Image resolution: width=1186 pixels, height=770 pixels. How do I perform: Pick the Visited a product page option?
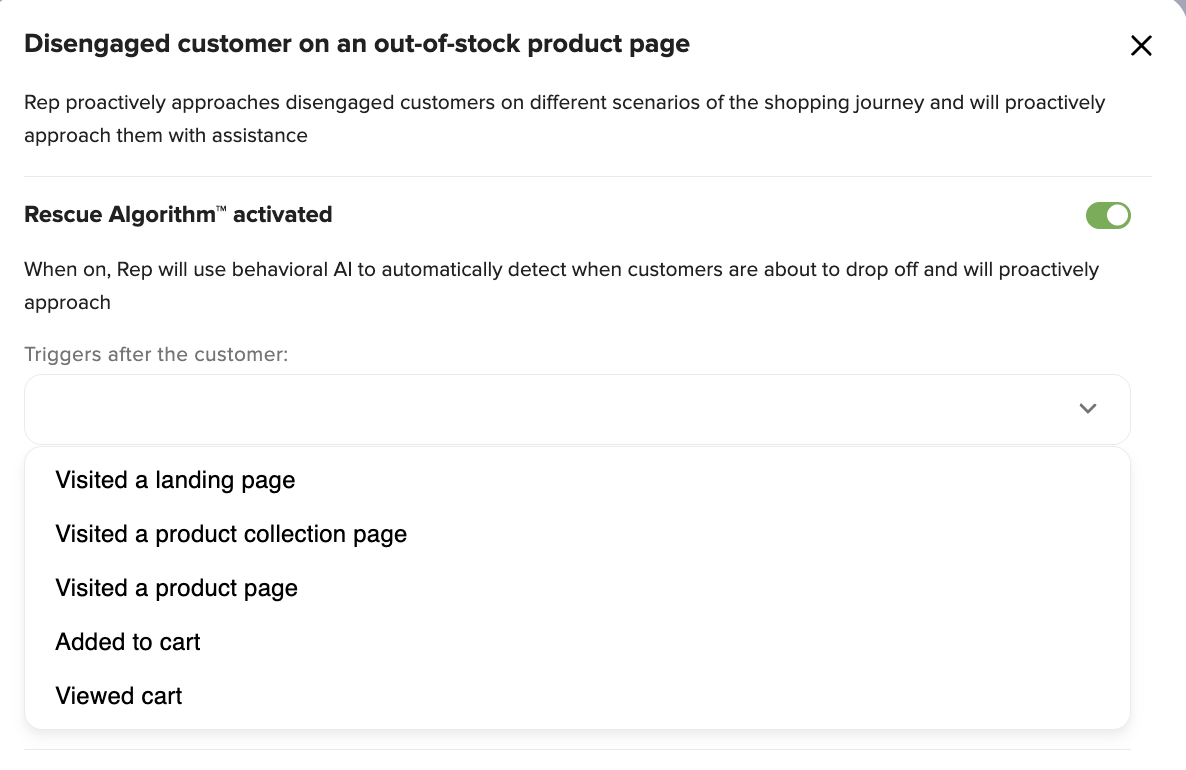tap(577, 588)
